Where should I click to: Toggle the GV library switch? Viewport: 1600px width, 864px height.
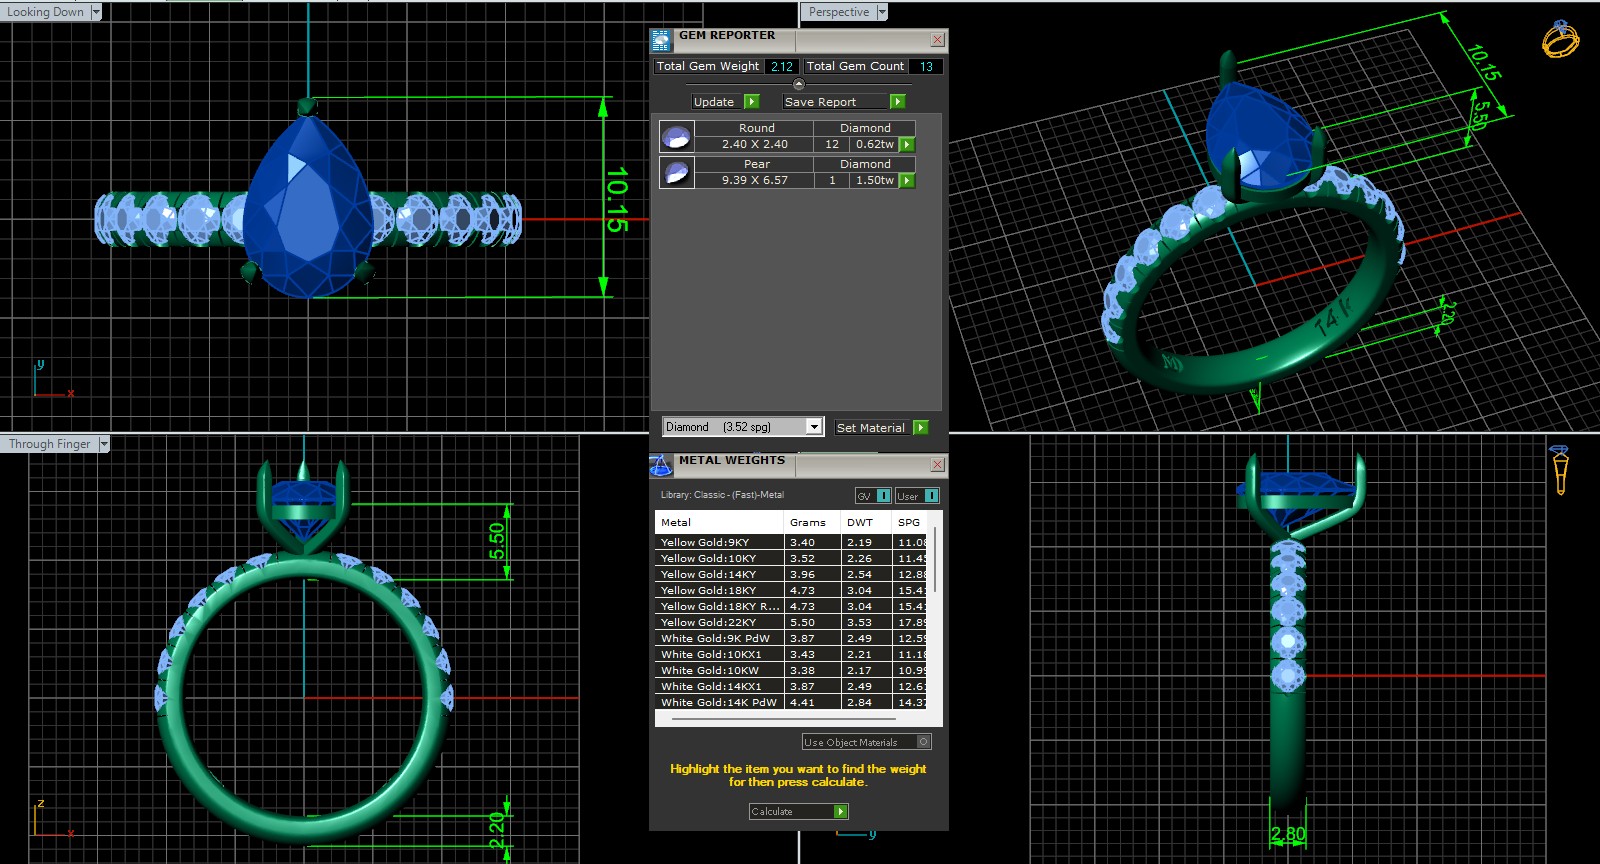[883, 496]
